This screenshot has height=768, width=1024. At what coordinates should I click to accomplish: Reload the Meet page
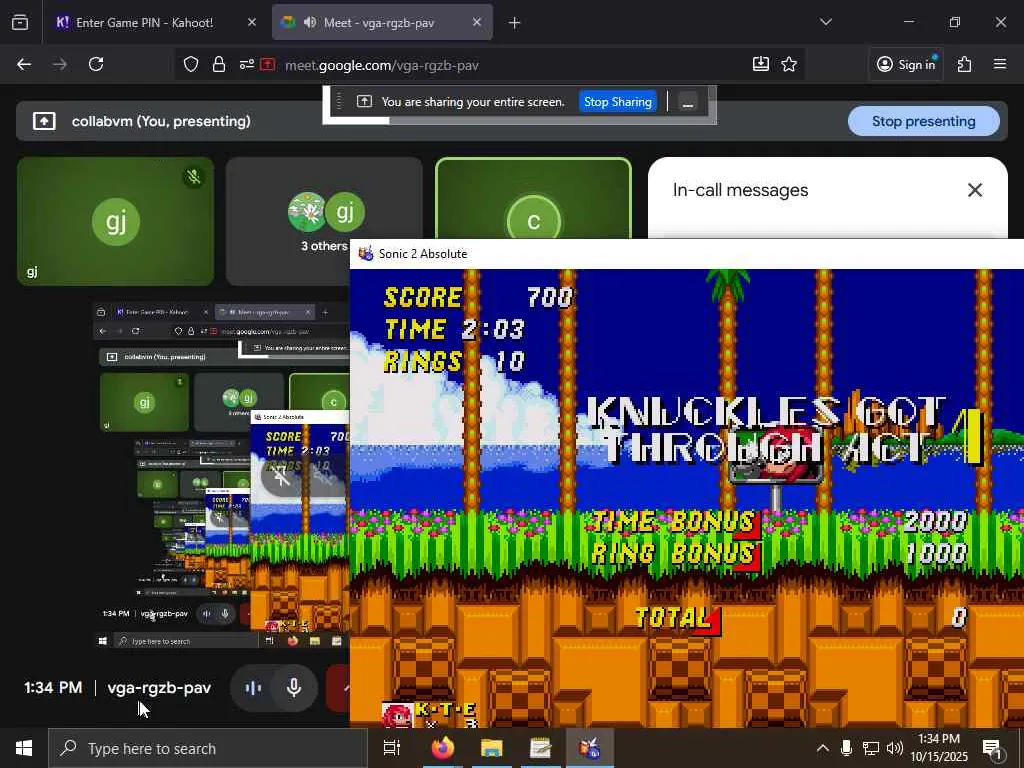pyautogui.click(x=96, y=64)
